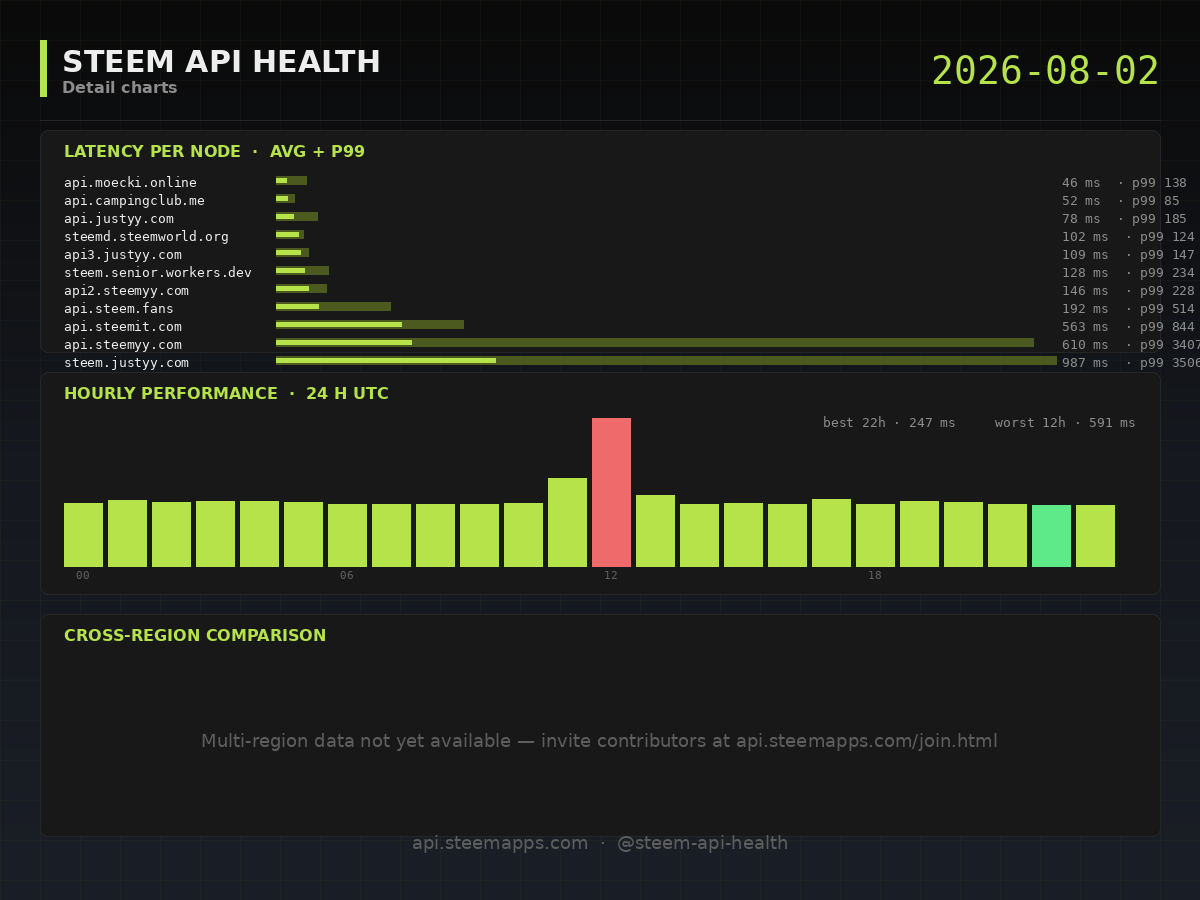Click the '146 ms · p99 228' value
The image size is (1200, 900).
(1128, 291)
